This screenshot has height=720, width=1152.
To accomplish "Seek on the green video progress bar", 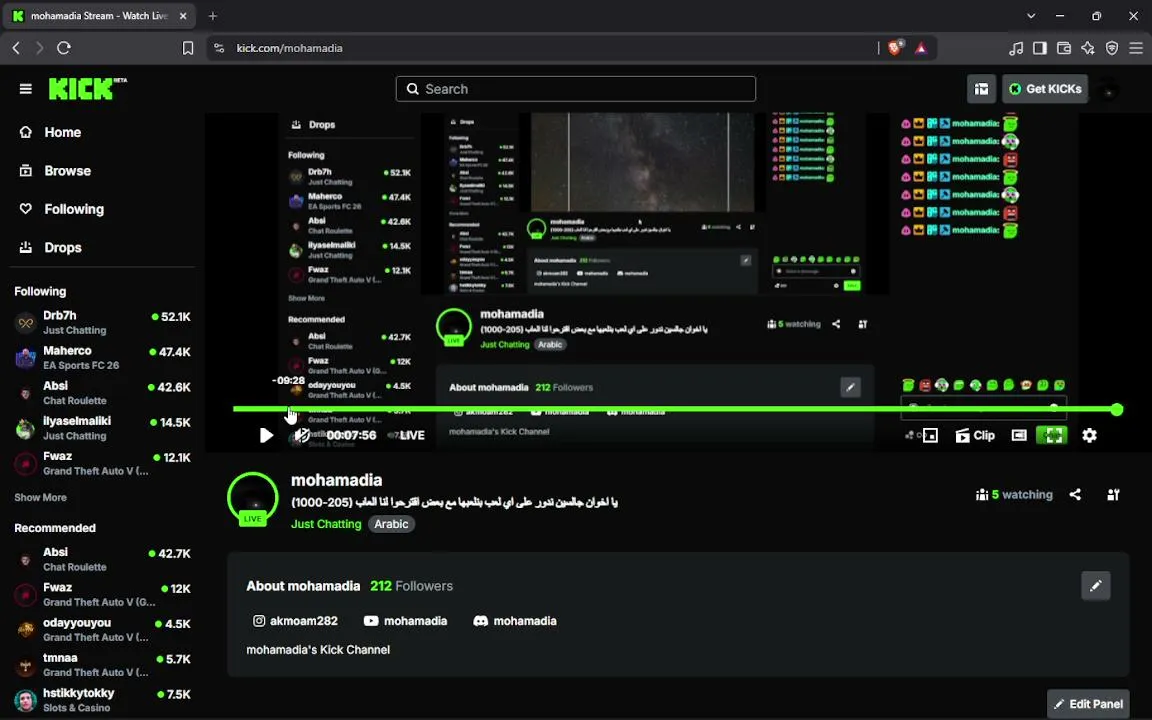I will coord(674,409).
